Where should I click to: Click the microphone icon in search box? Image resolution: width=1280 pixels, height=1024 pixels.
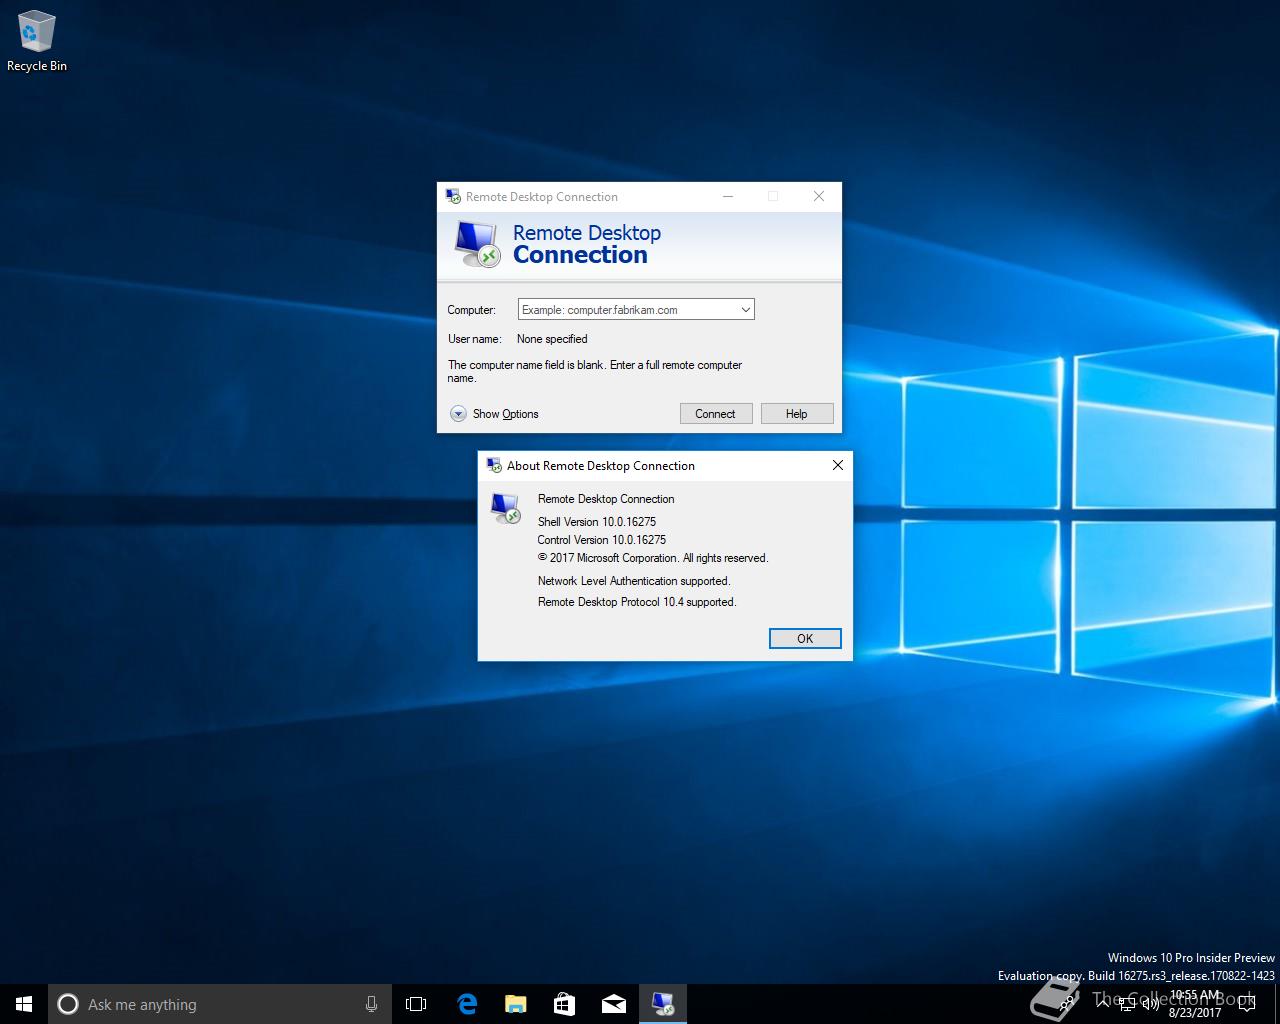tap(371, 1004)
